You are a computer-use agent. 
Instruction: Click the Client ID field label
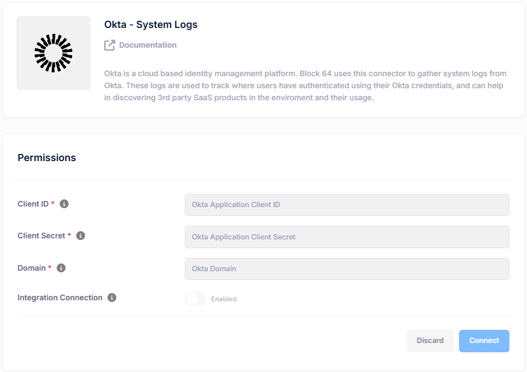click(33, 204)
